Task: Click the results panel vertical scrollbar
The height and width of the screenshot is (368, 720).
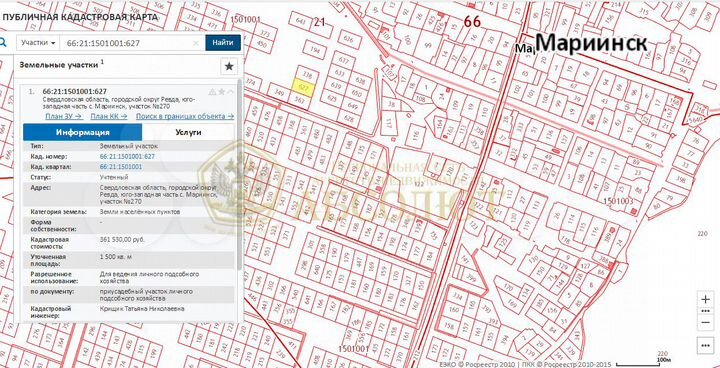Action: coord(239,175)
